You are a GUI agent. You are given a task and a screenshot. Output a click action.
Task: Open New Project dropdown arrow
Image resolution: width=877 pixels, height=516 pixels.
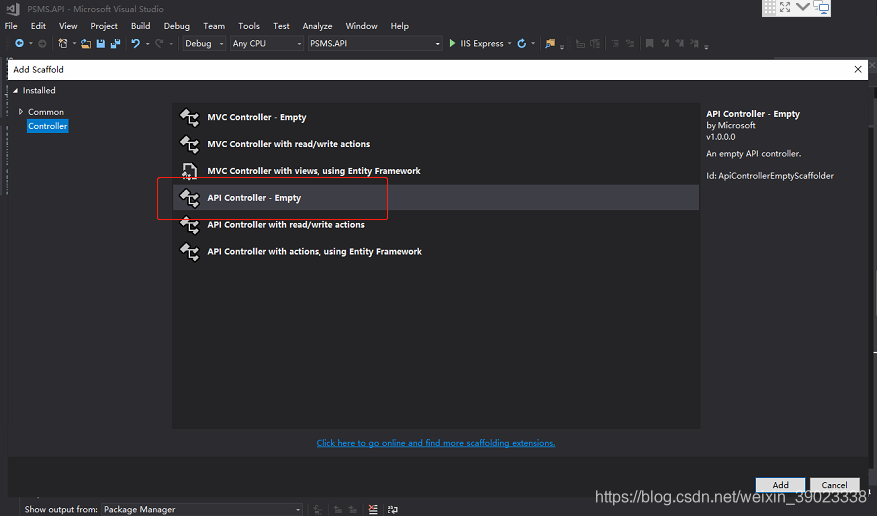click(74, 44)
